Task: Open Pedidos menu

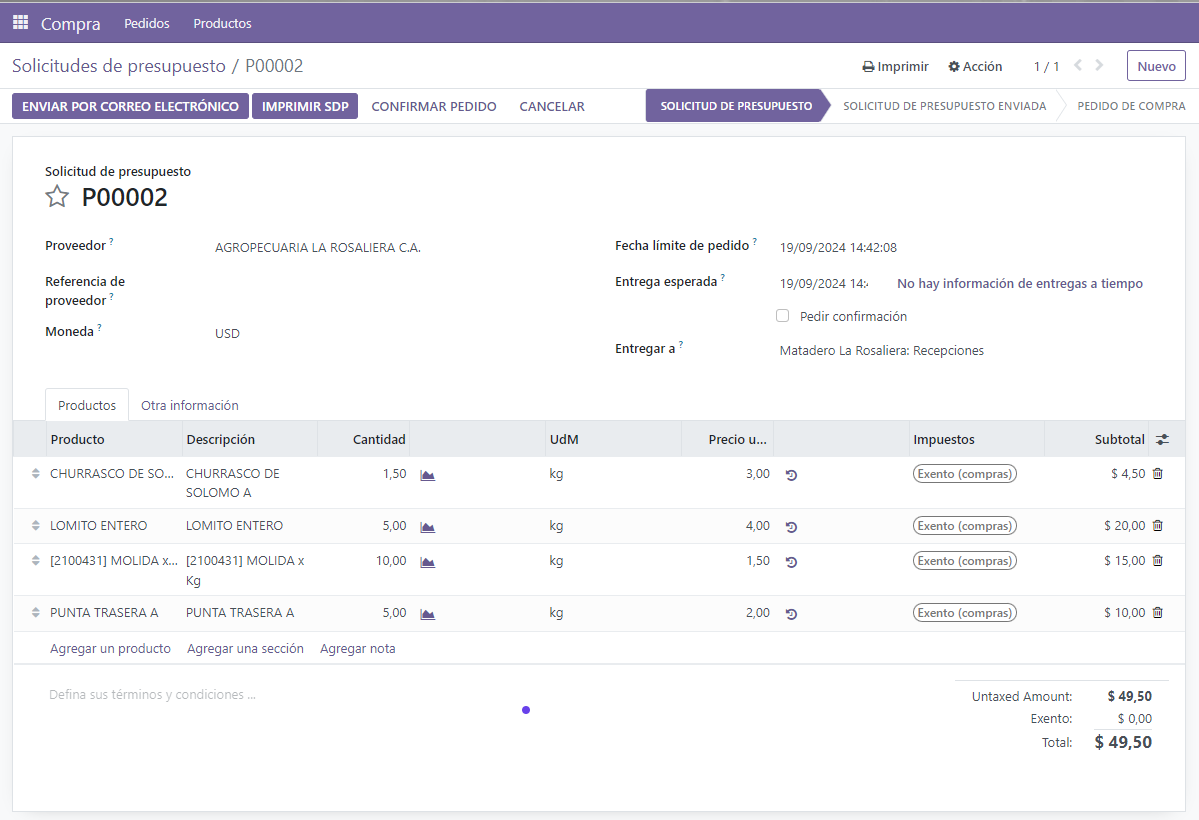Action: tap(147, 23)
